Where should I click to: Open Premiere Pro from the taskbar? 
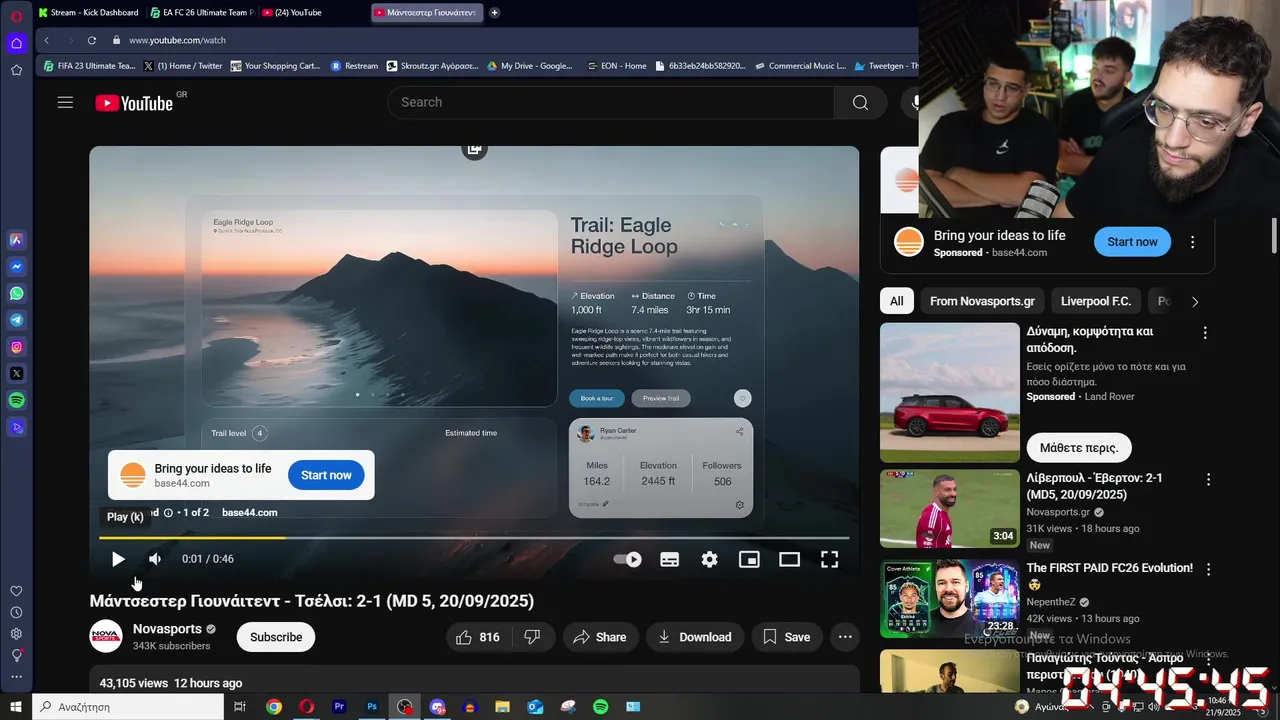[x=339, y=706]
